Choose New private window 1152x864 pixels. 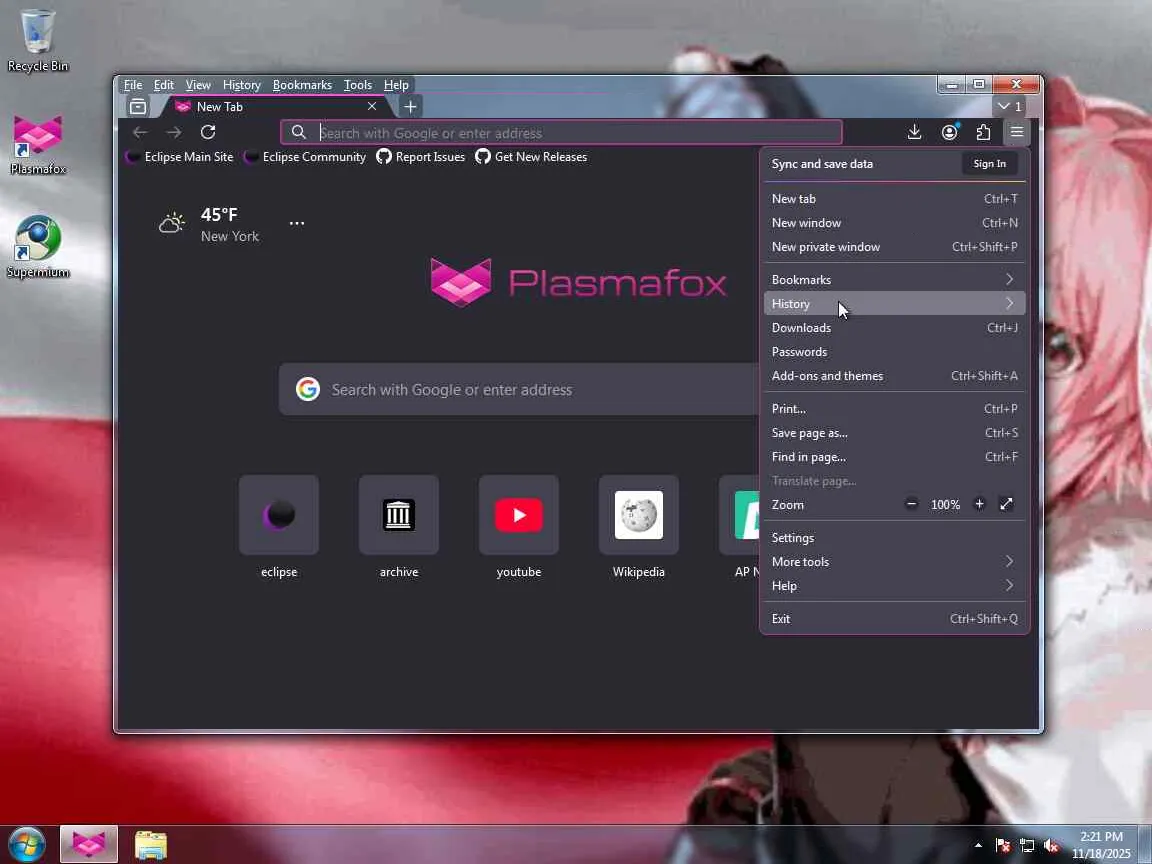[x=894, y=247]
